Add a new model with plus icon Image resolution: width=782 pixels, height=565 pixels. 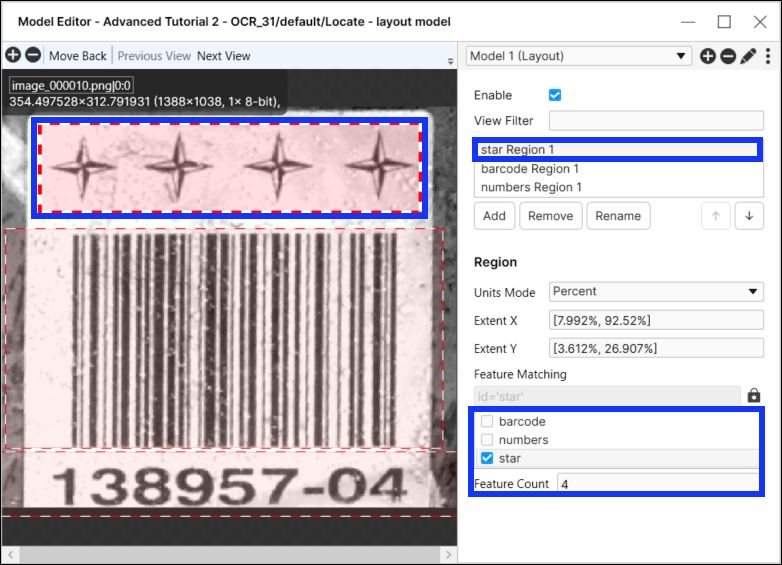(708, 56)
